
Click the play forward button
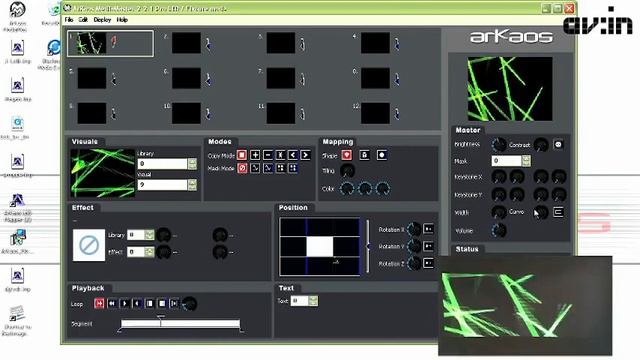(124, 303)
